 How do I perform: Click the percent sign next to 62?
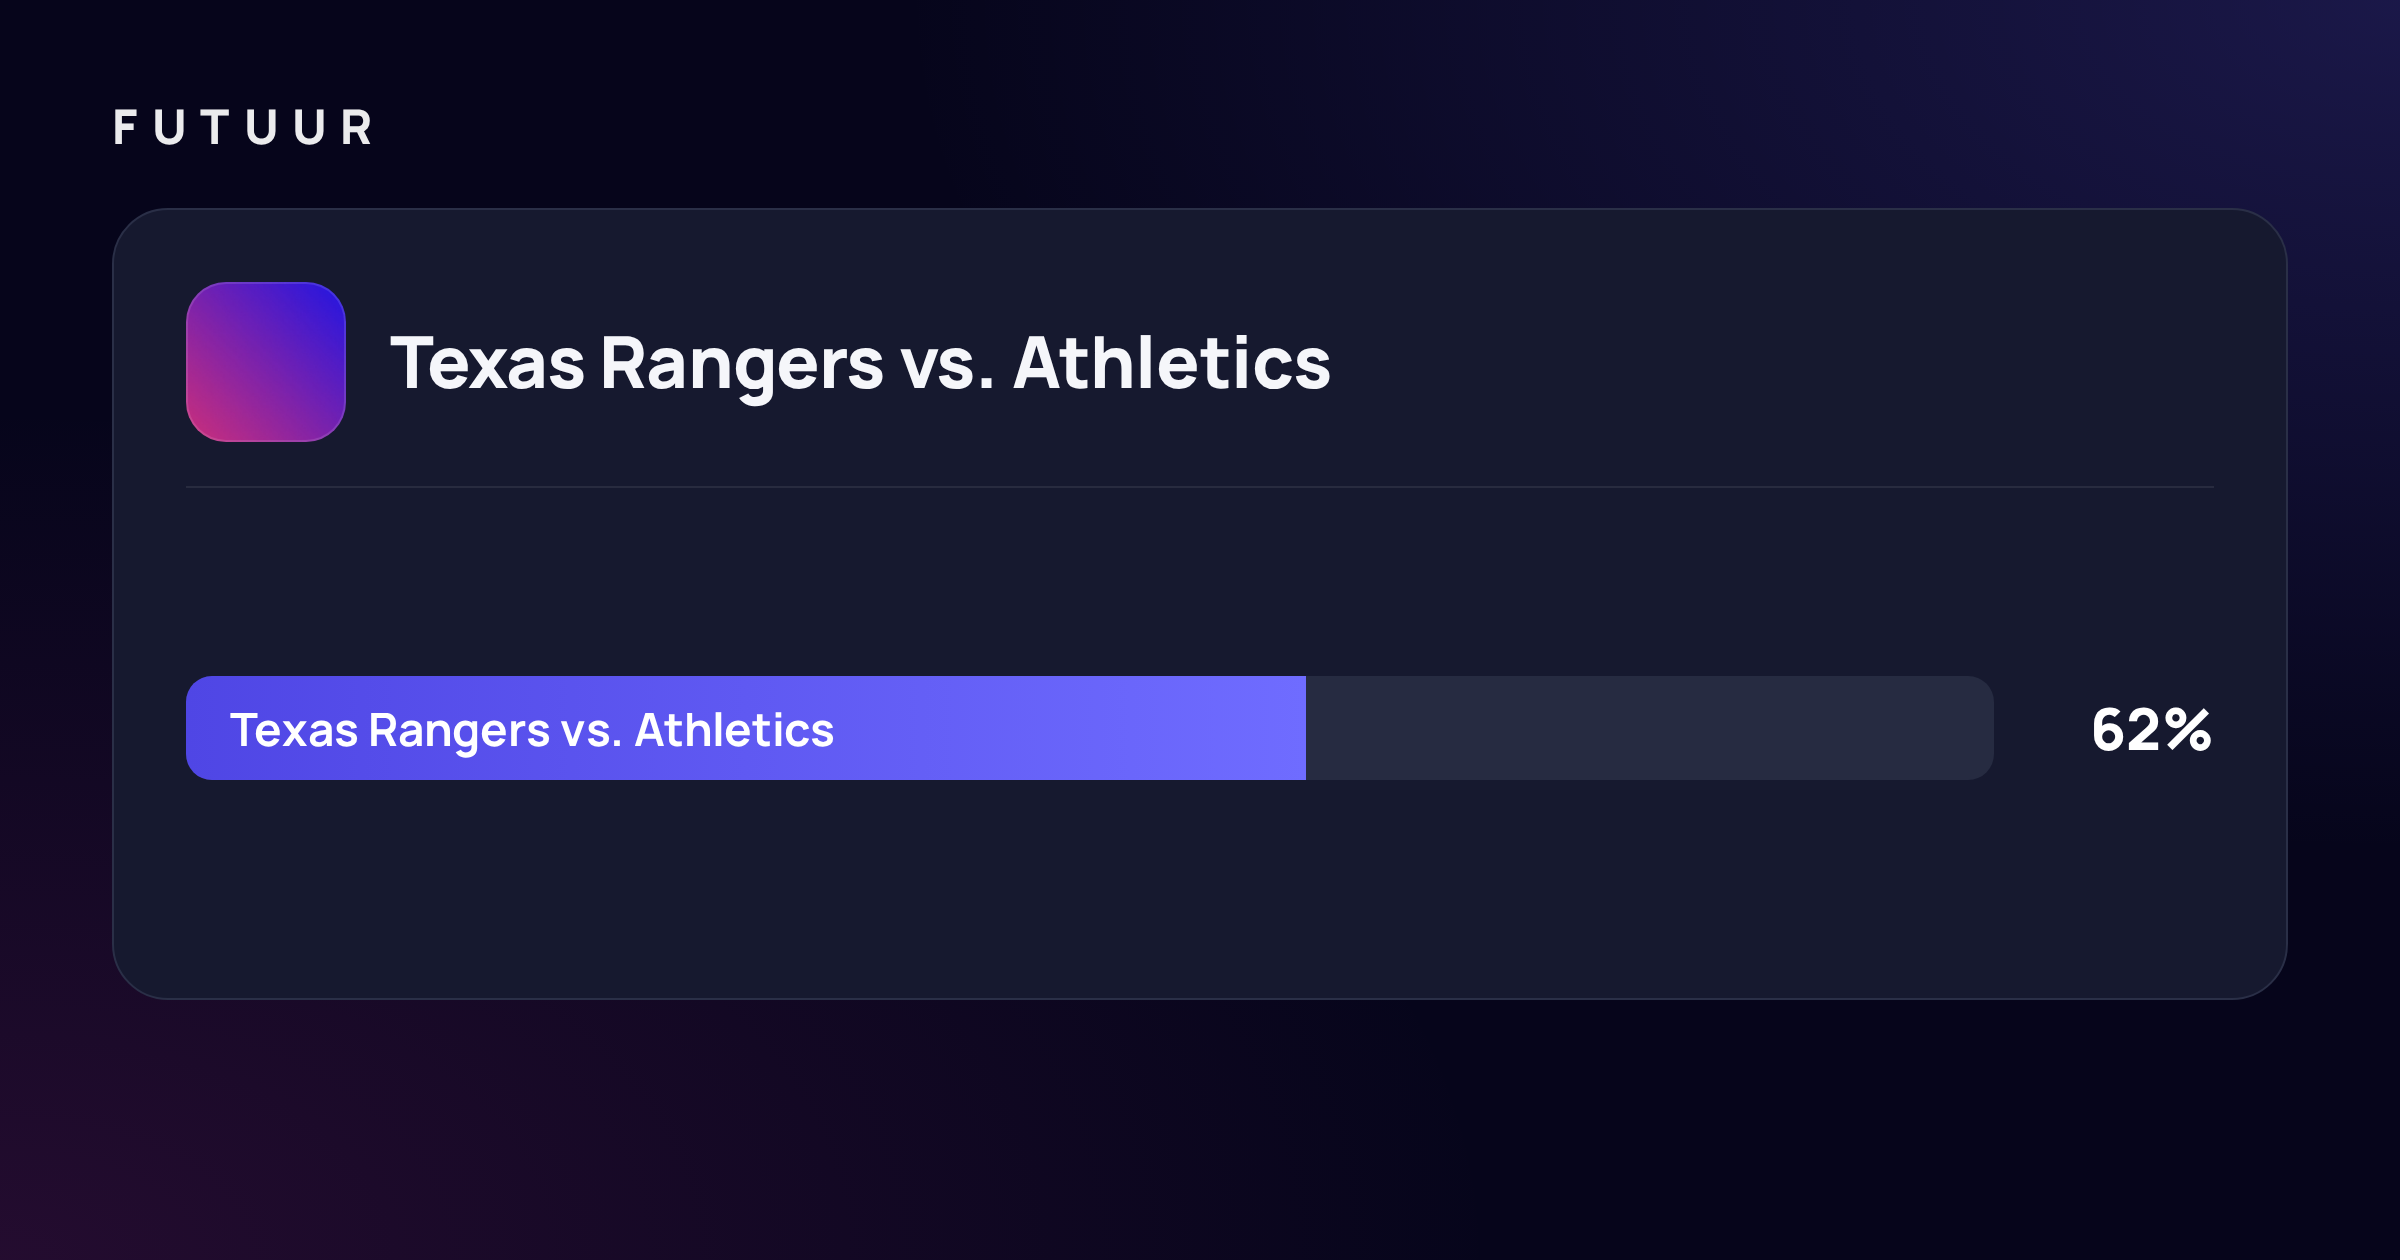(x=2189, y=730)
